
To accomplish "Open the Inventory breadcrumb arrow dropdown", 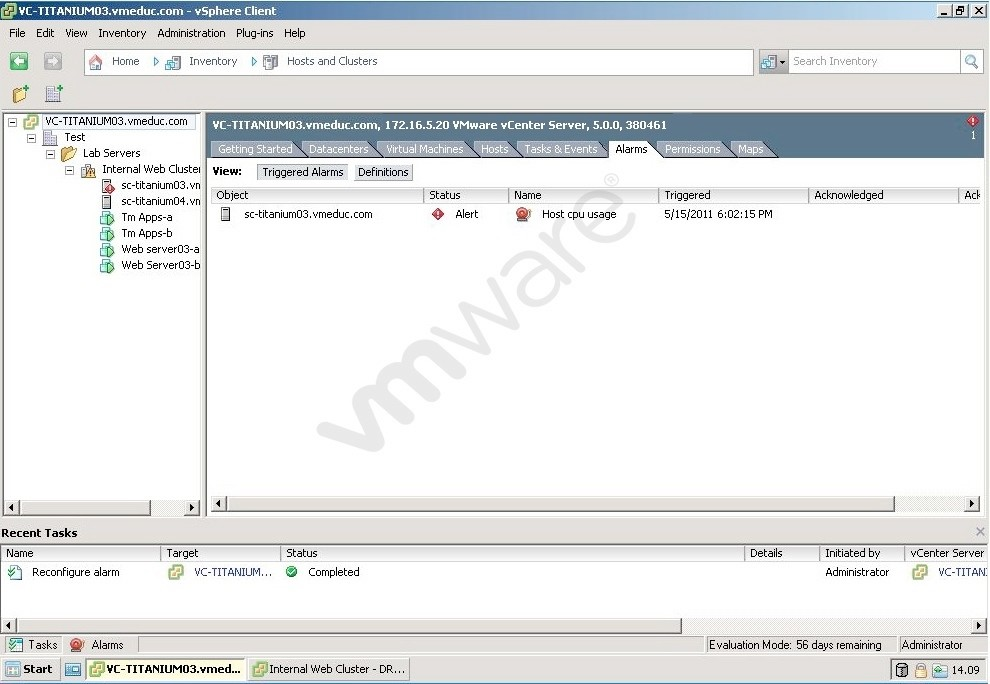I will point(254,61).
